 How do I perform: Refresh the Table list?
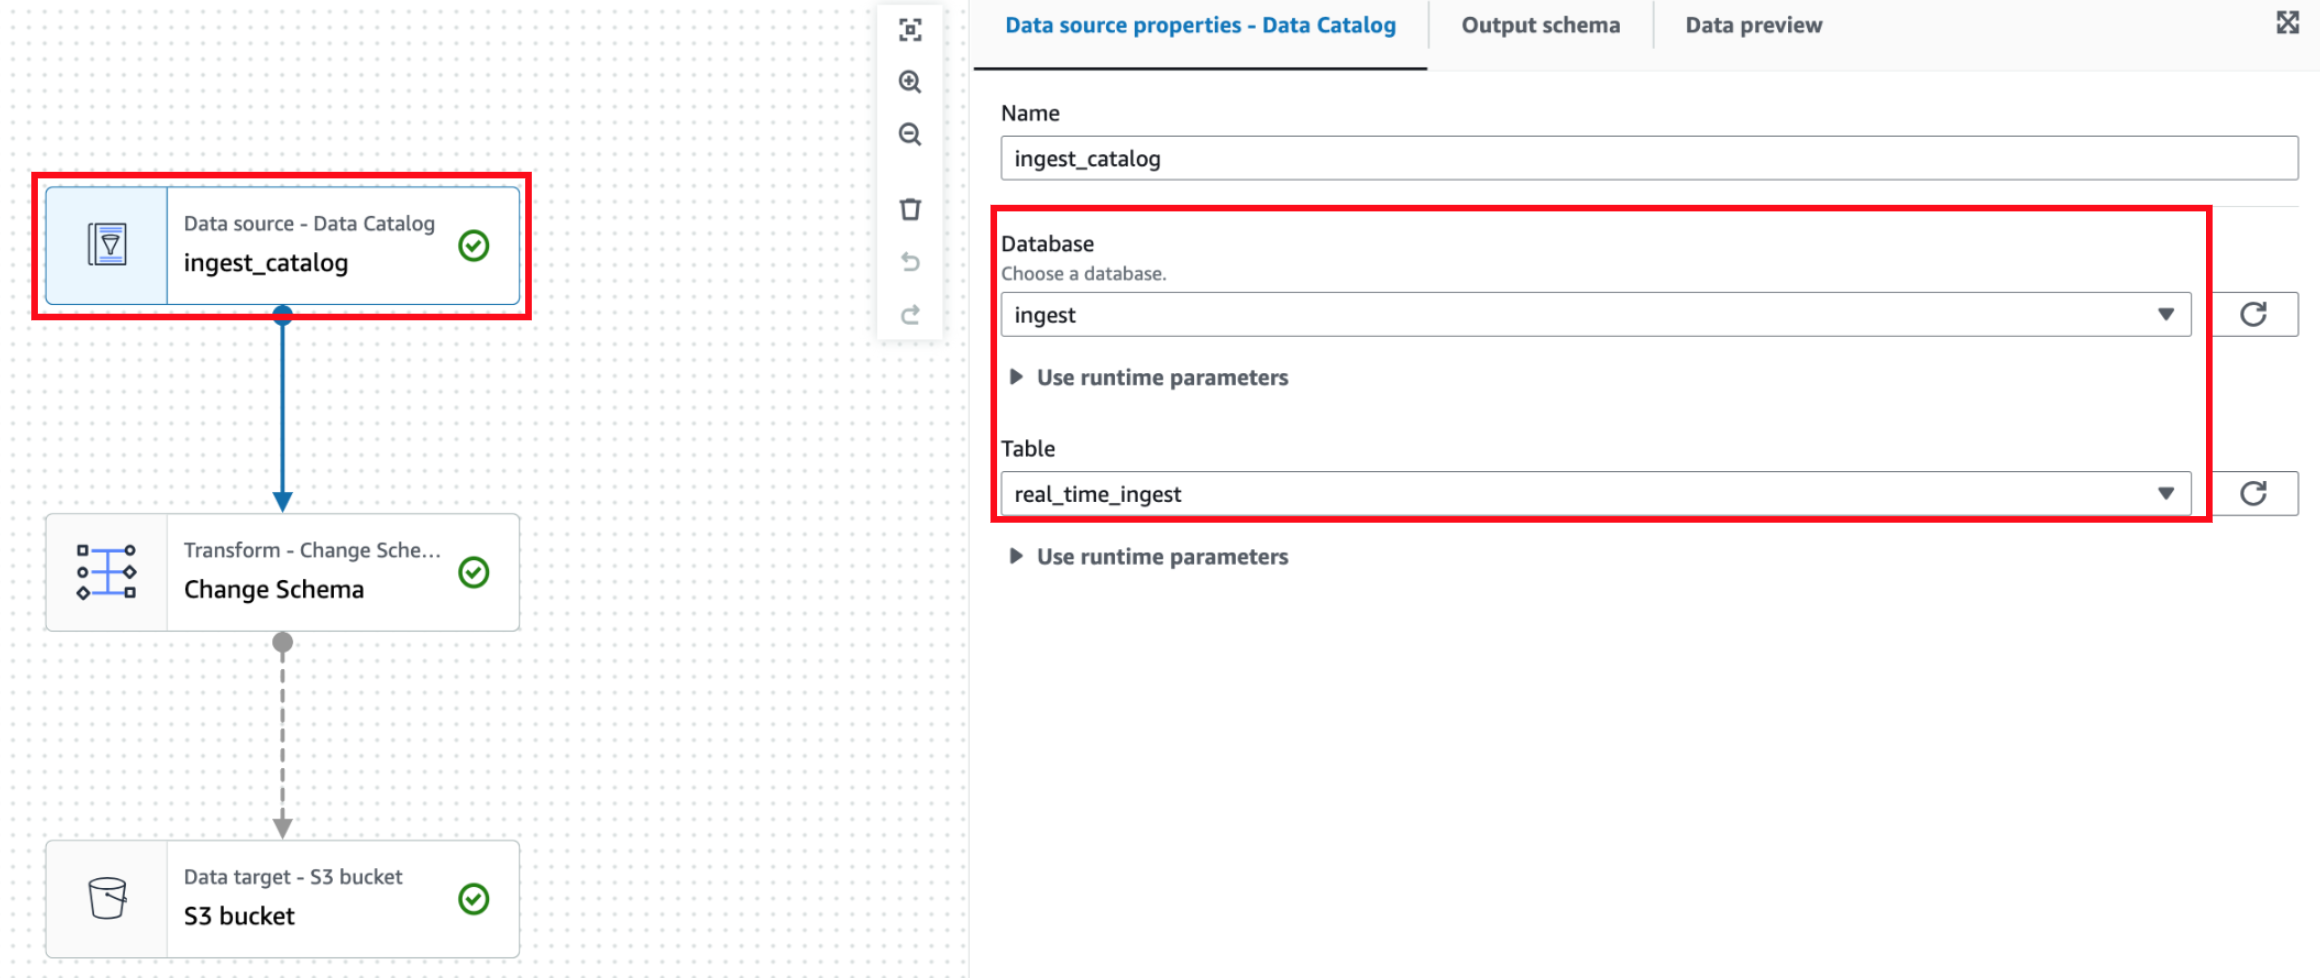pos(2255,492)
